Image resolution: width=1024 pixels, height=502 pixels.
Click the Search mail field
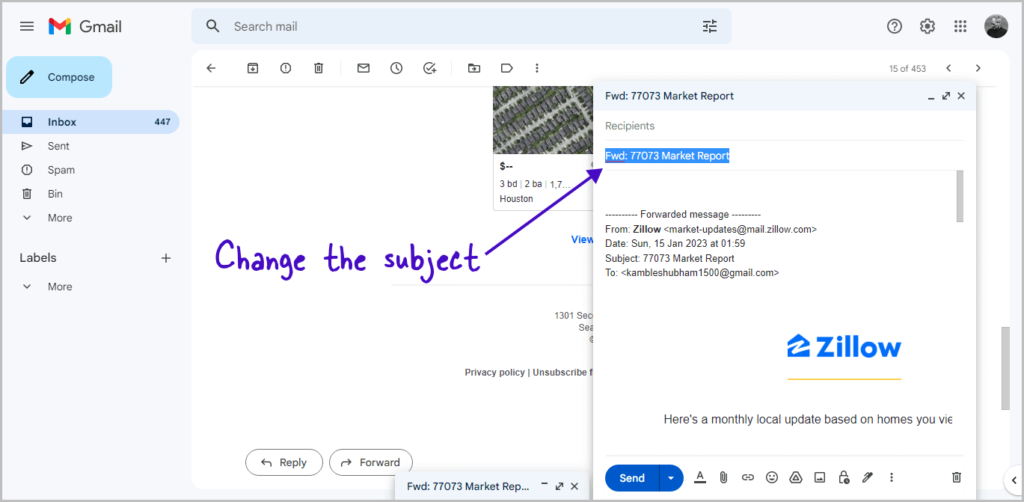click(461, 26)
